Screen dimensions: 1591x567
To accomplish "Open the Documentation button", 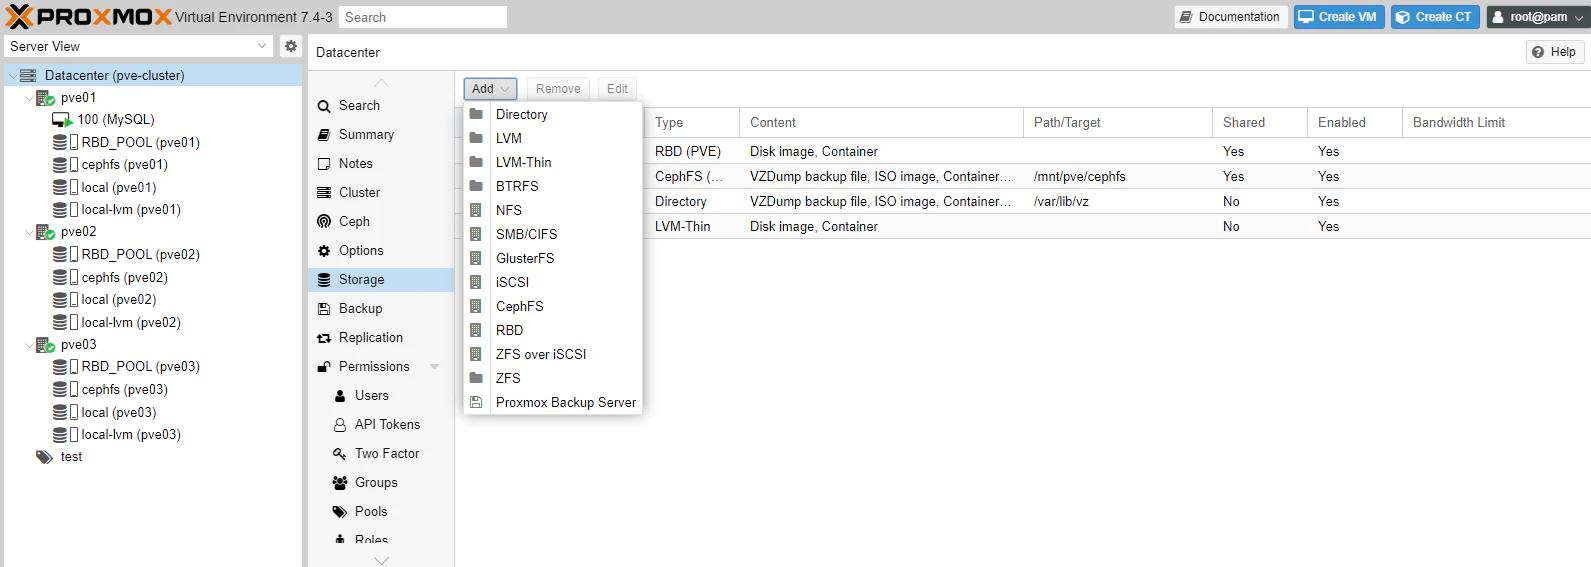I will (x=1231, y=17).
